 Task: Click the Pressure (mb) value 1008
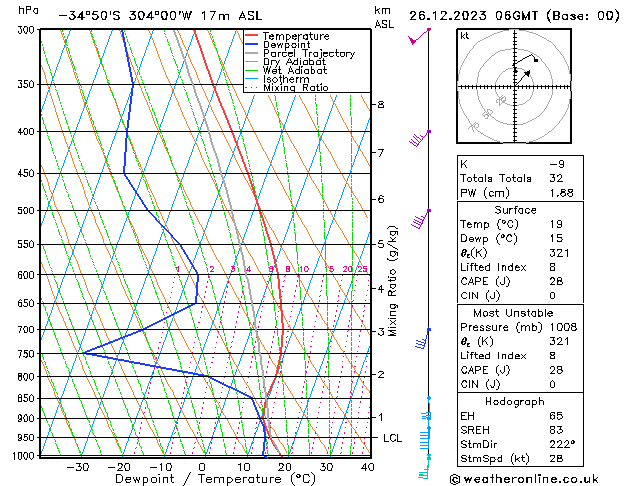click(563, 327)
